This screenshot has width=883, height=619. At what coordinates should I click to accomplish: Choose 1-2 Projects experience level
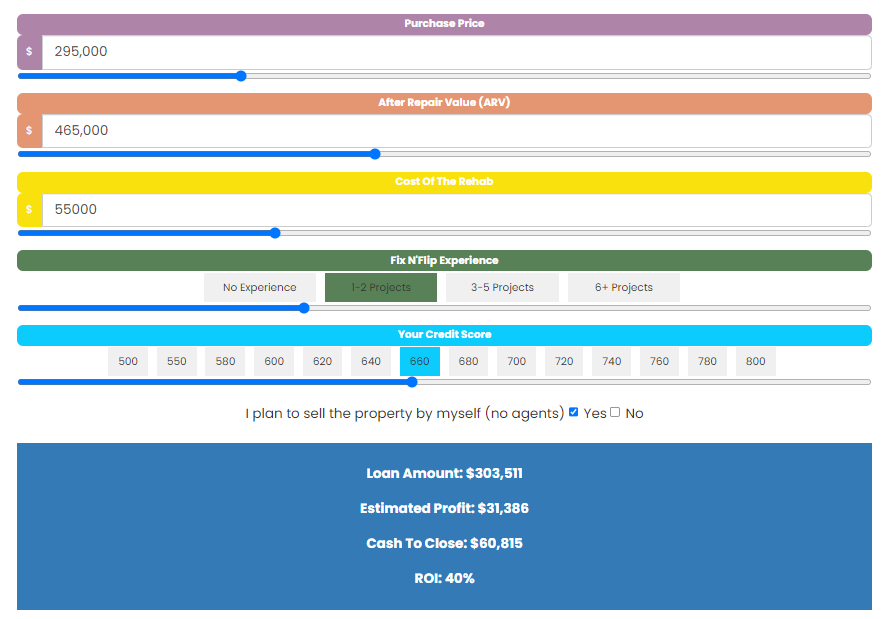[x=381, y=288]
